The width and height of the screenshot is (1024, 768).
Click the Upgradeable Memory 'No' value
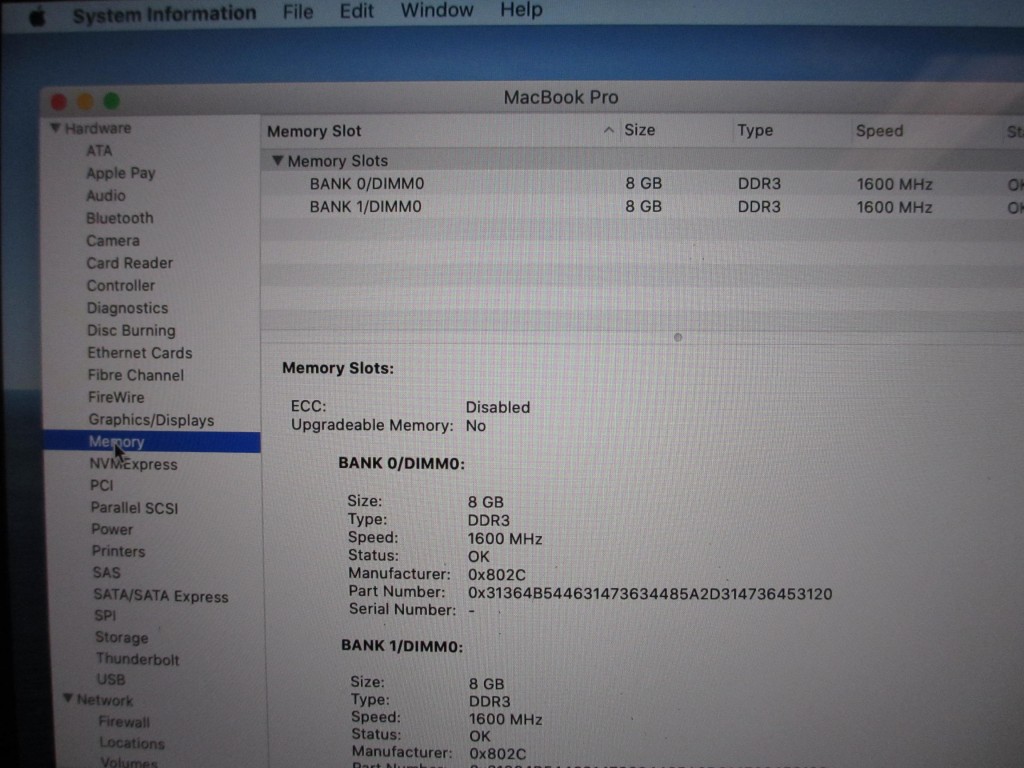click(x=475, y=426)
